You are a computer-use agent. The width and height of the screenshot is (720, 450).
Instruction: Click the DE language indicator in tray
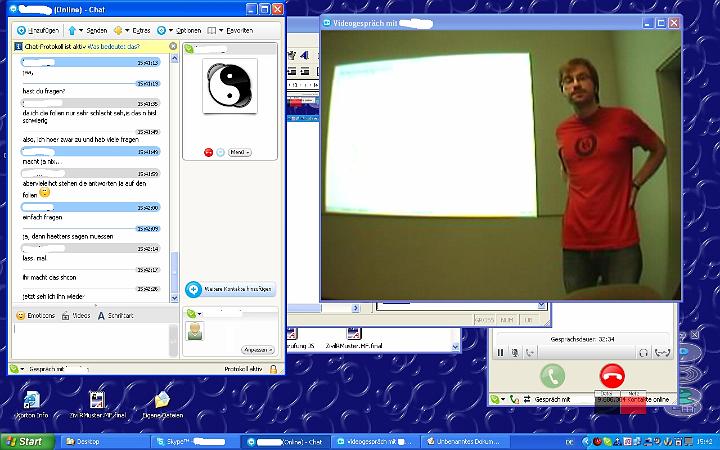tap(569, 442)
